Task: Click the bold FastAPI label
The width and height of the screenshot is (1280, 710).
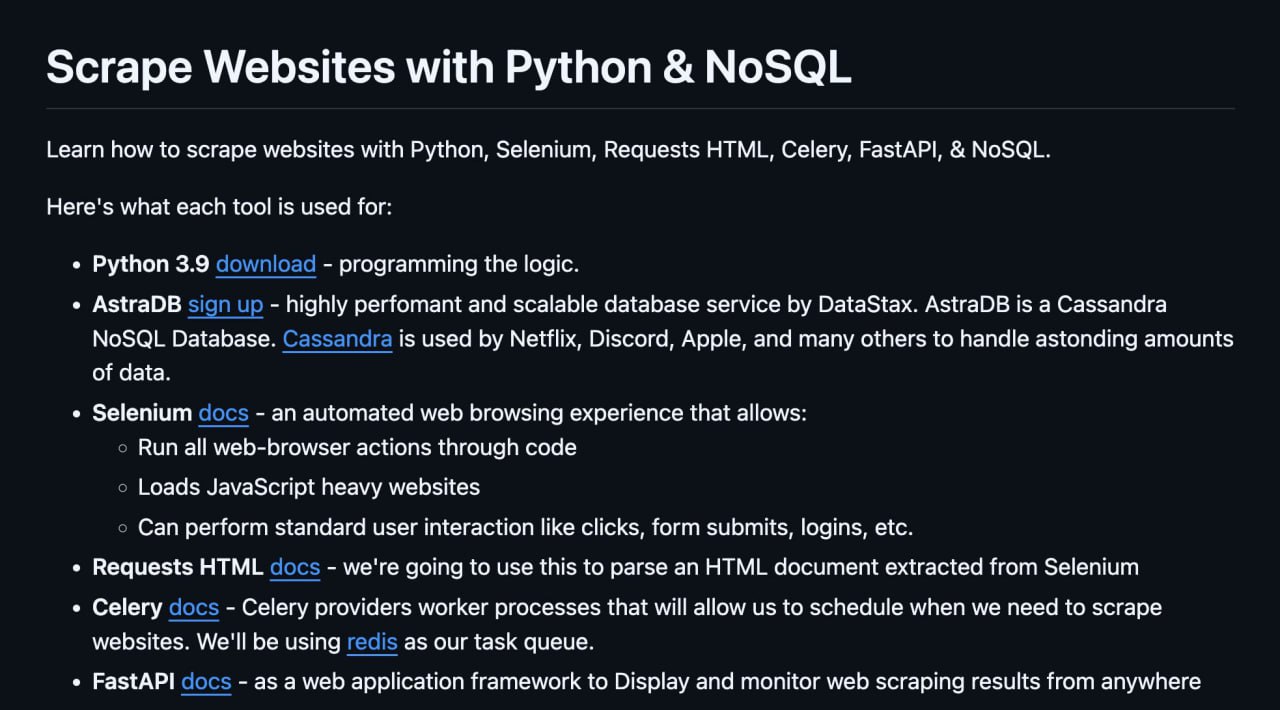Action: click(134, 682)
